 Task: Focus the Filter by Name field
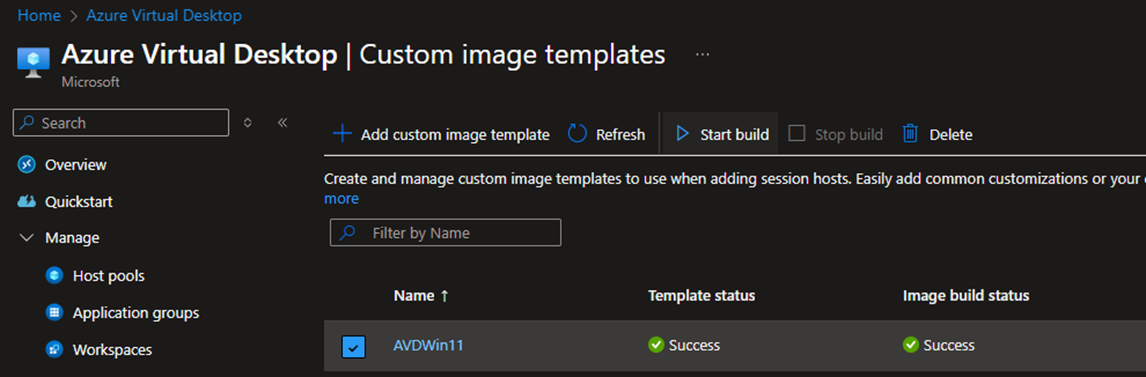tap(446, 232)
